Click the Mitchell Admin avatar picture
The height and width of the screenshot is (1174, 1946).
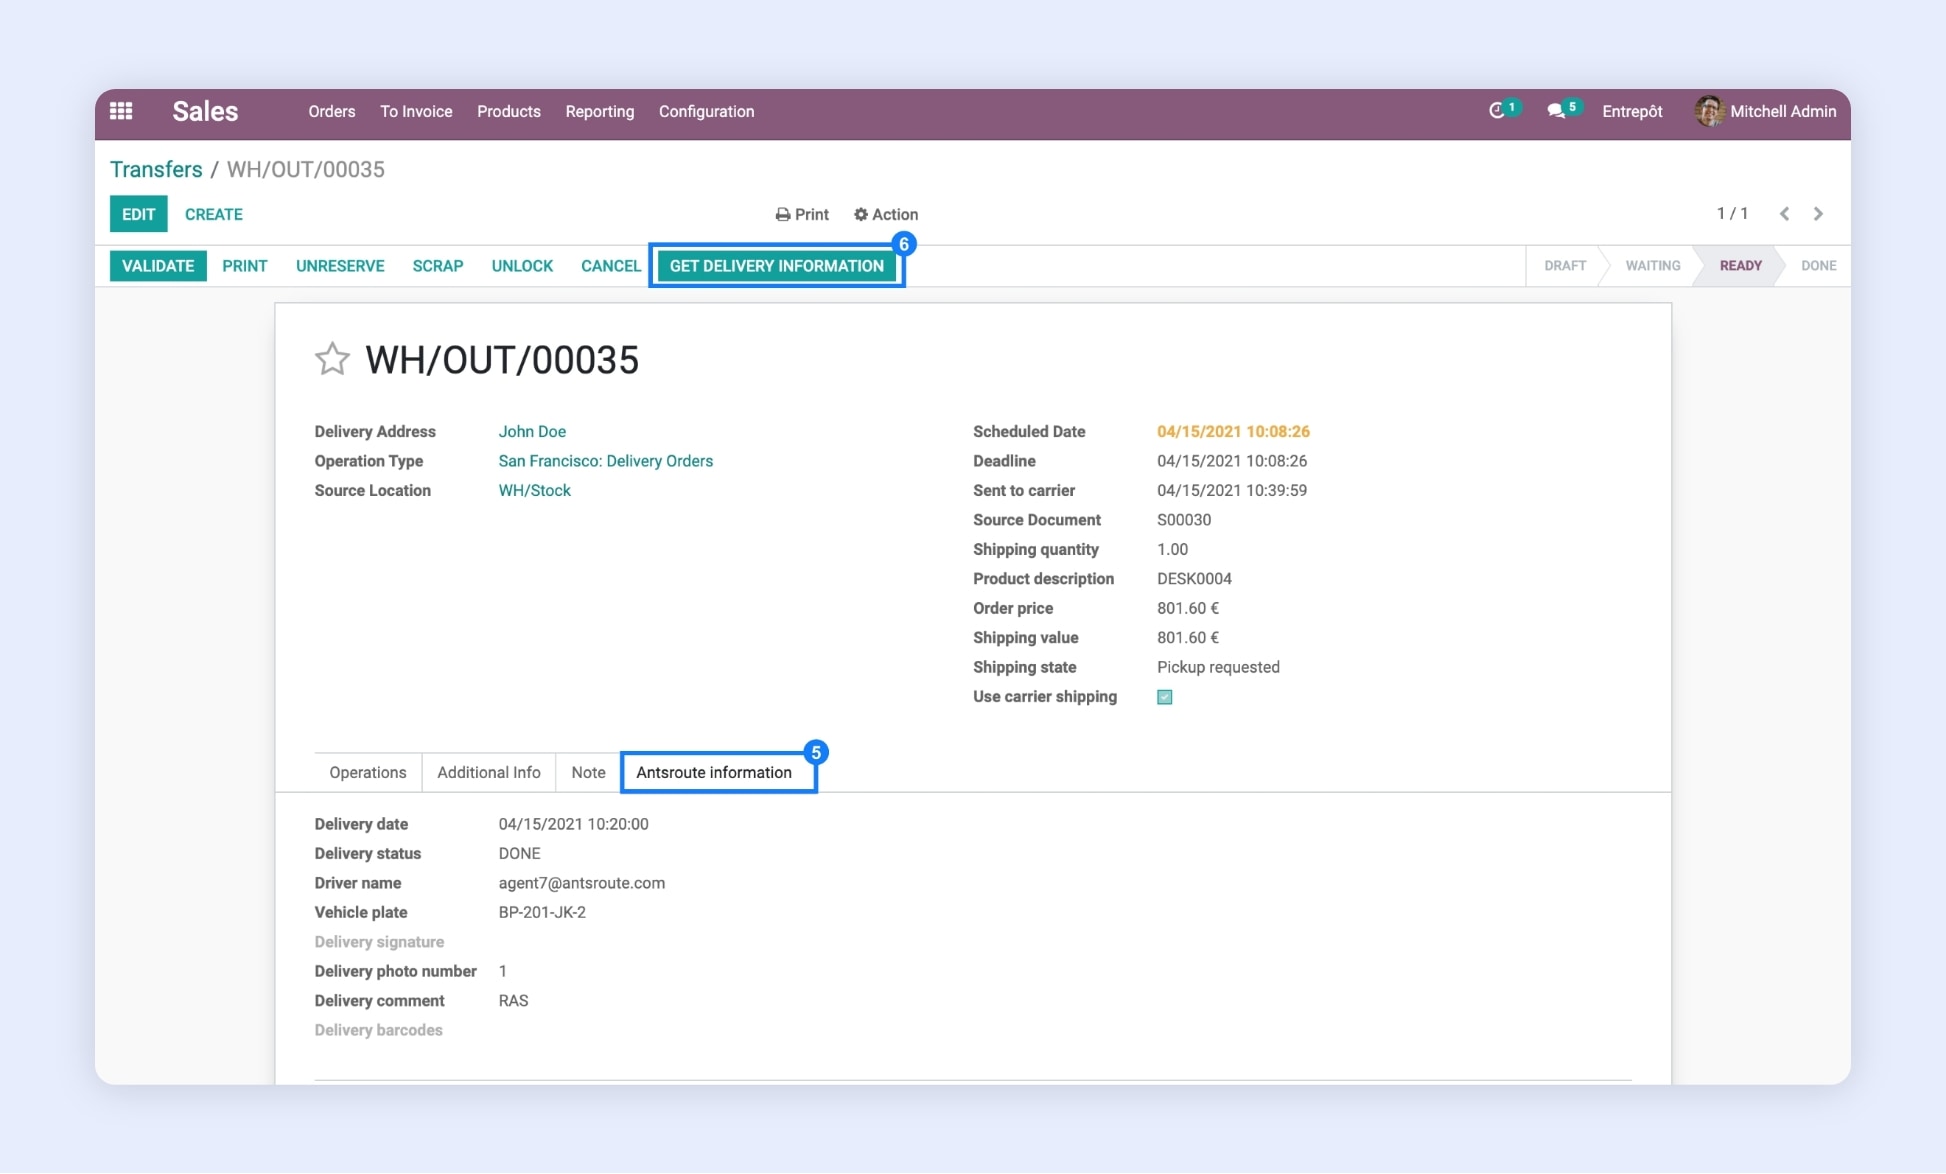pyautogui.click(x=1709, y=111)
